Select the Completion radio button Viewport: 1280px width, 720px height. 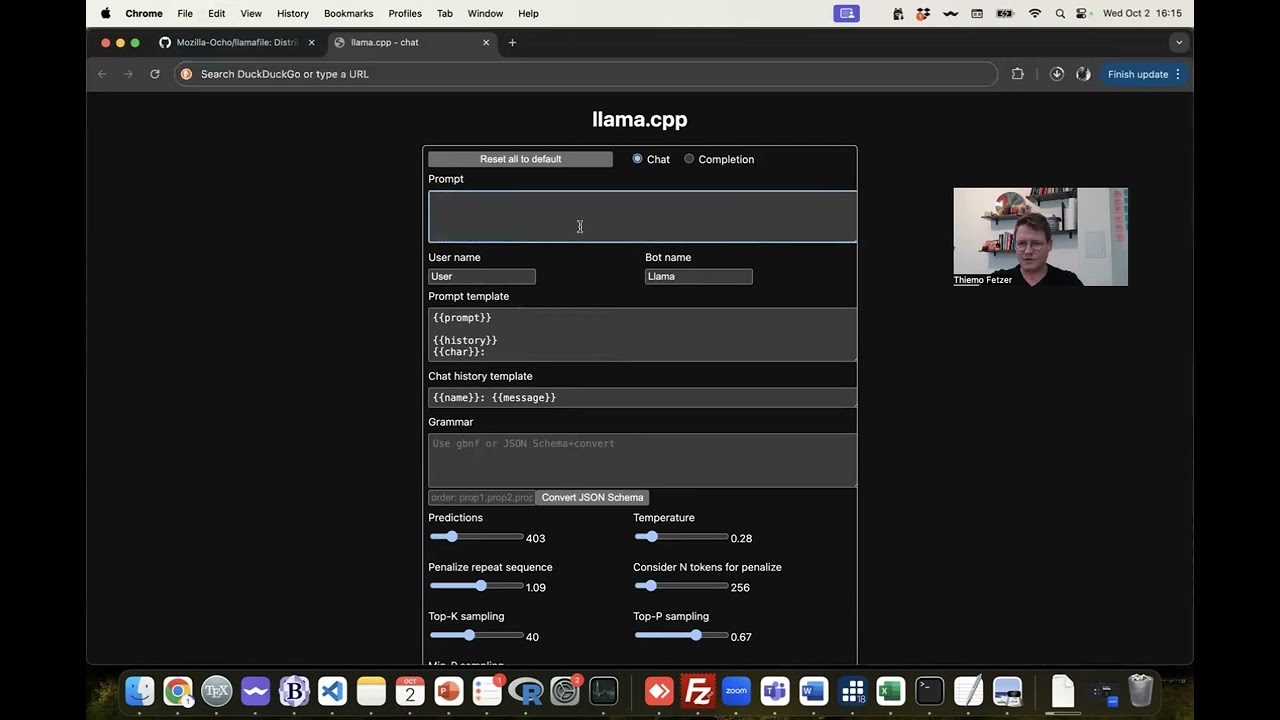pyautogui.click(x=689, y=159)
